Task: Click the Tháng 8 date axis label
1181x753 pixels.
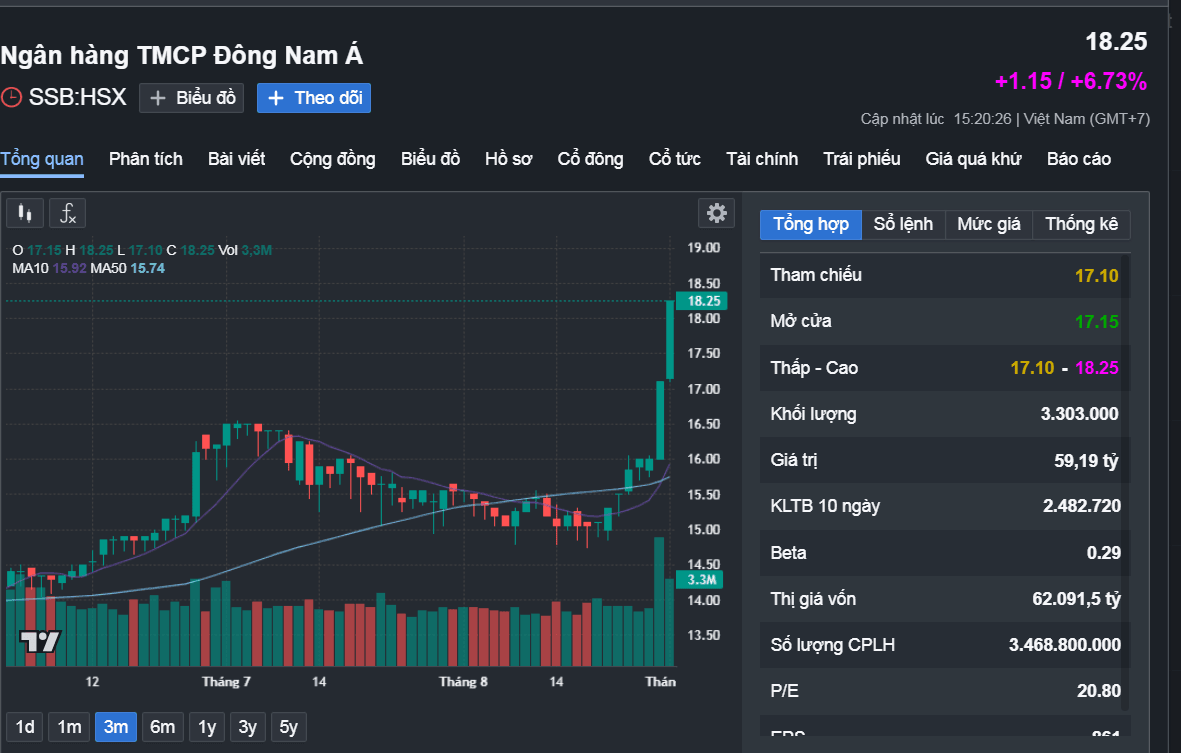Action: 463,681
